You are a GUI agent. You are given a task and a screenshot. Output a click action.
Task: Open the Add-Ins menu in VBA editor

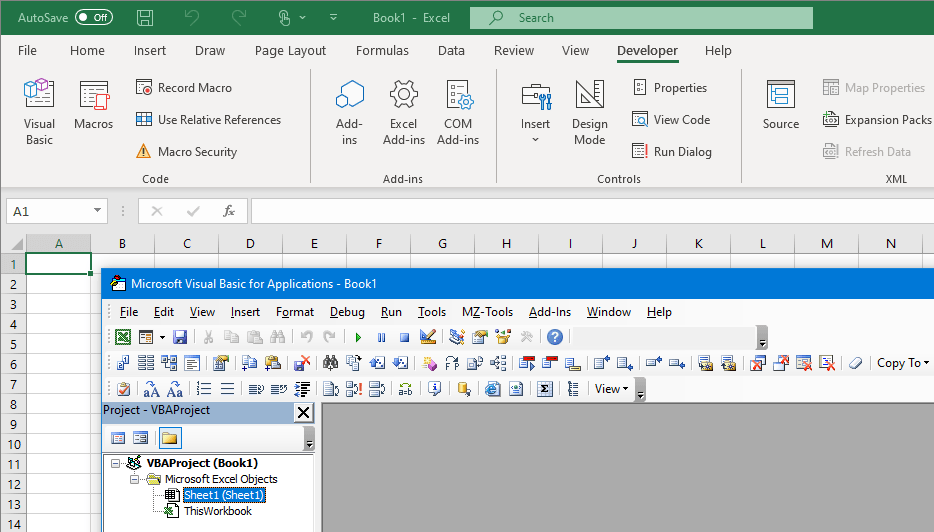(x=550, y=312)
